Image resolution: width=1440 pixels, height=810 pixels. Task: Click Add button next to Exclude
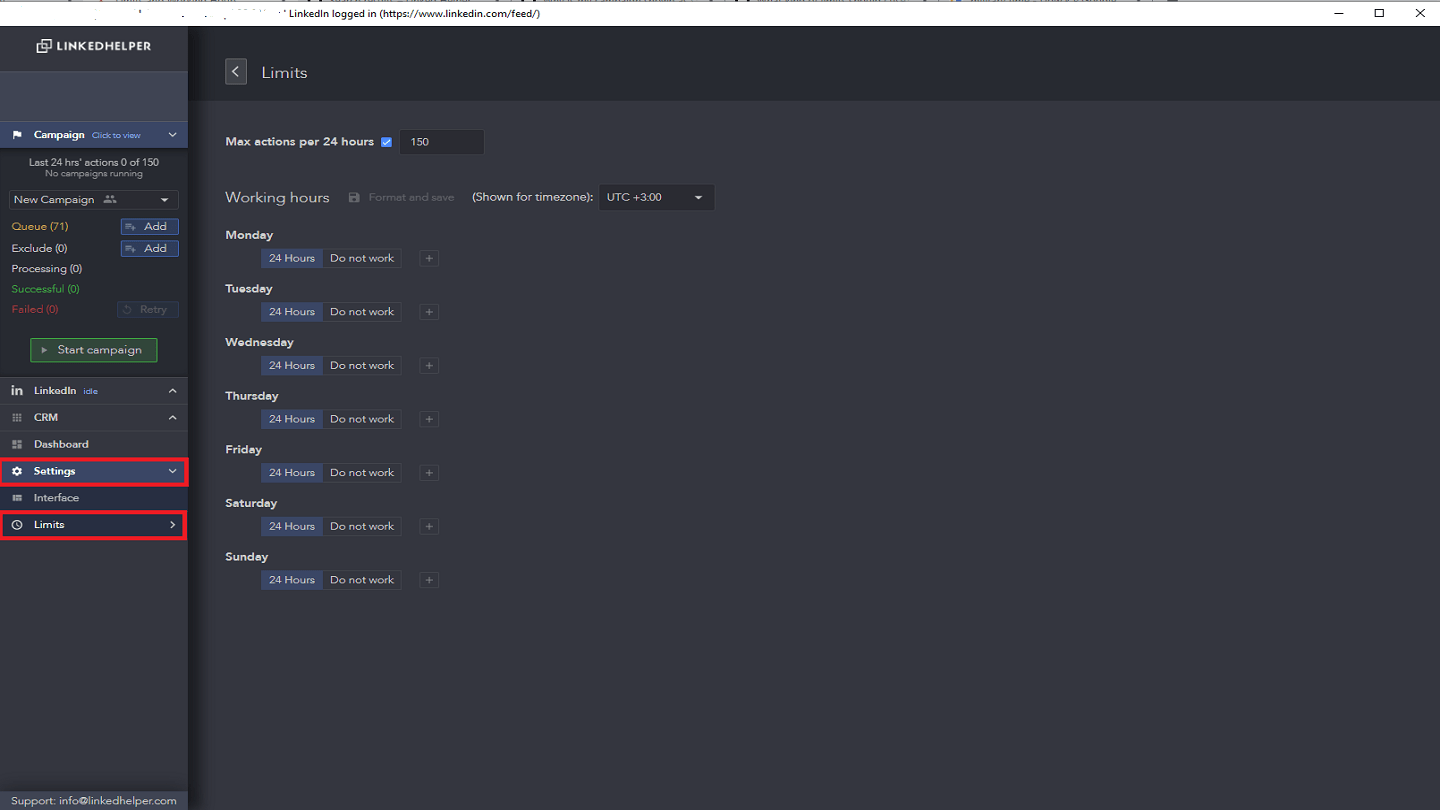pyautogui.click(x=150, y=249)
